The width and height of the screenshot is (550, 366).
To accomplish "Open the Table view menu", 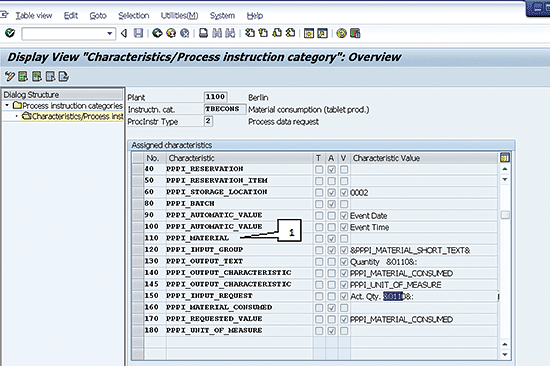I will [34, 15].
